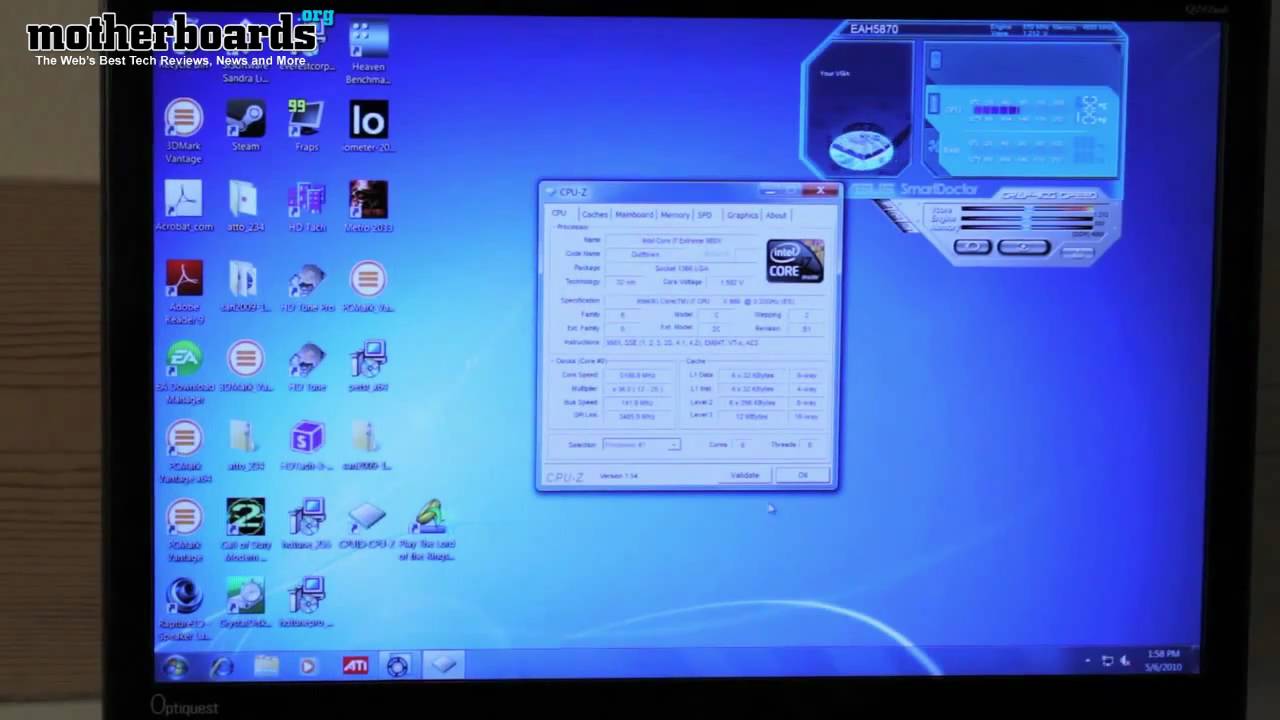
Task: Open the Iometer desktop icon
Action: (368, 126)
